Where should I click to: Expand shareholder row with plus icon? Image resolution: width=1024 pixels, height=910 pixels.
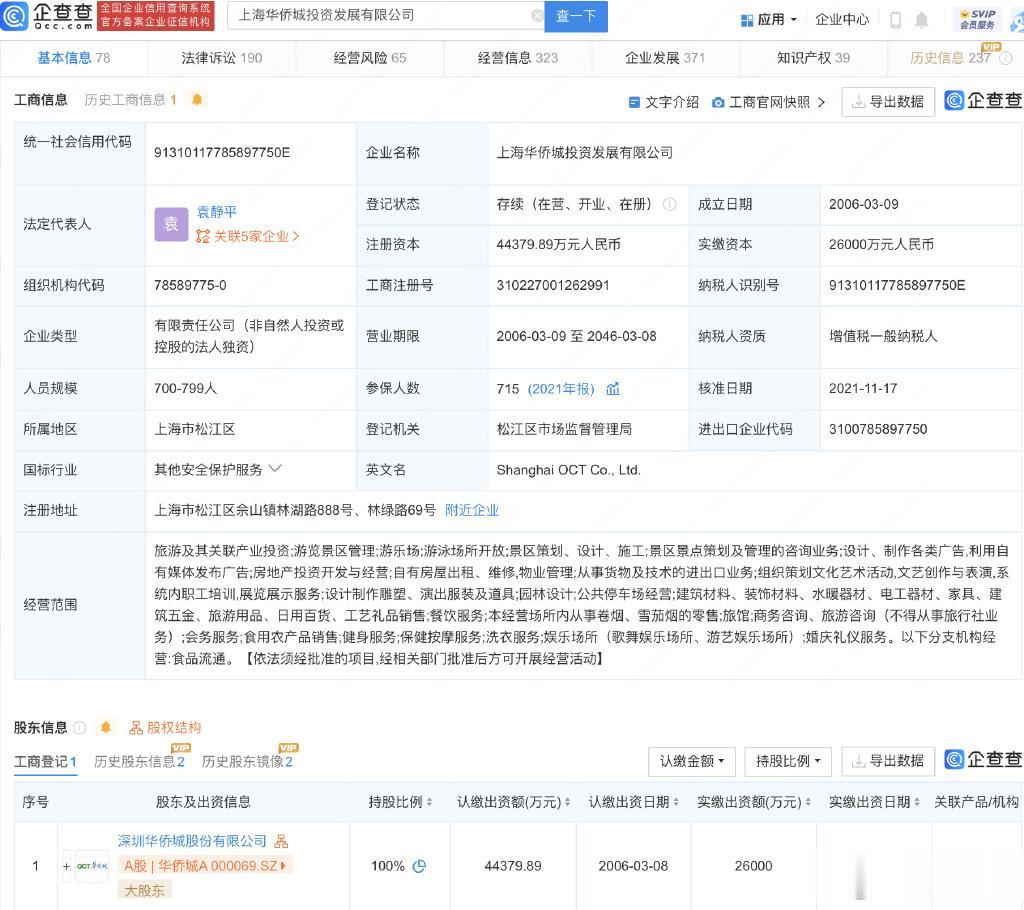pos(66,866)
